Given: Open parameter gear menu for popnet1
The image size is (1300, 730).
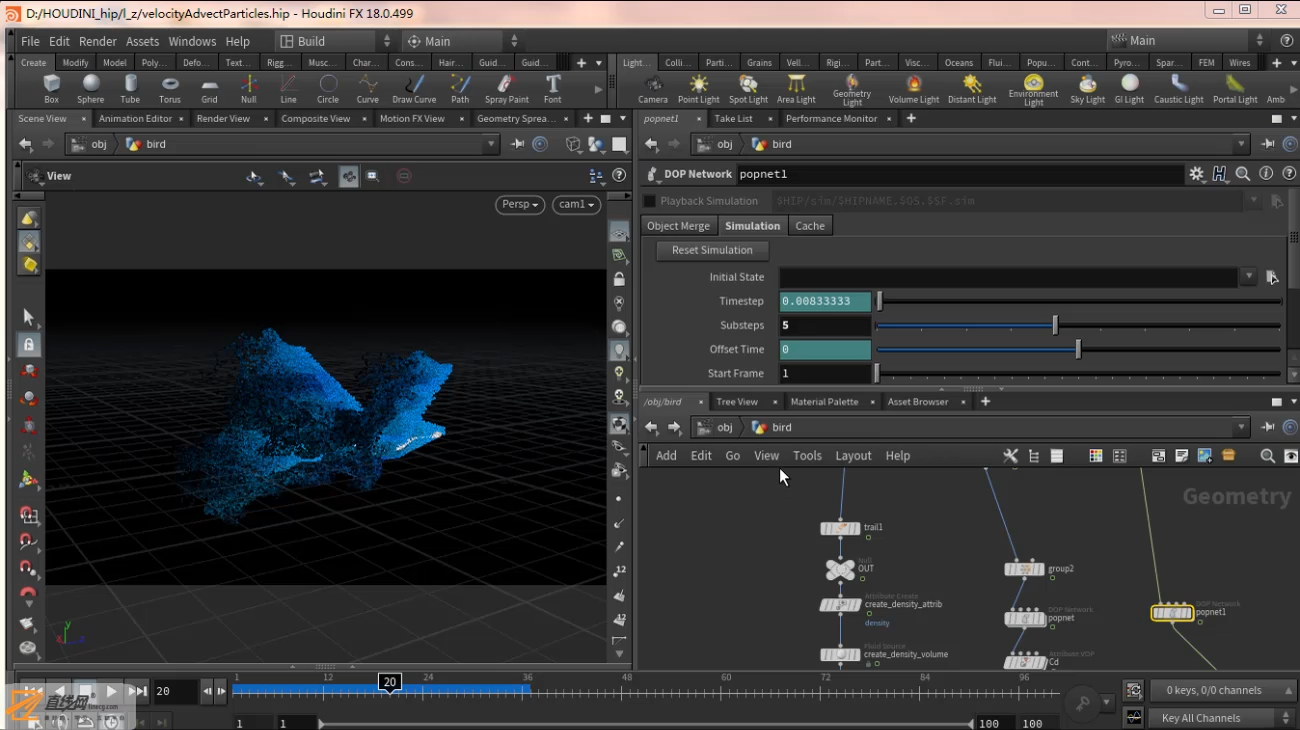Looking at the screenshot, I should (x=1196, y=174).
